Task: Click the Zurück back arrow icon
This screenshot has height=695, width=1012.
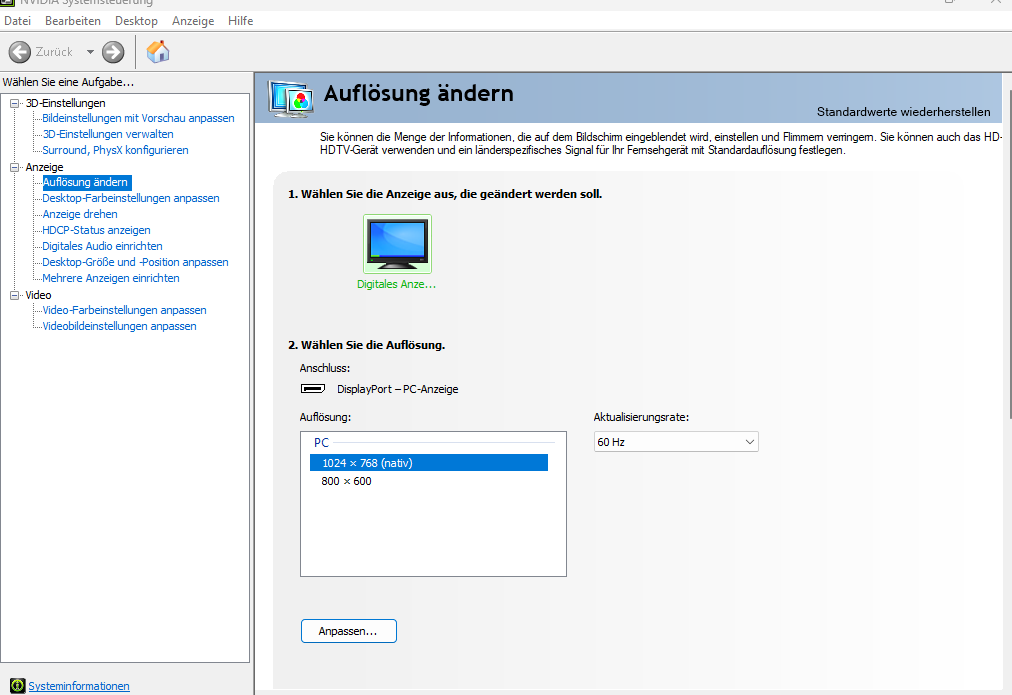Action: (x=19, y=52)
